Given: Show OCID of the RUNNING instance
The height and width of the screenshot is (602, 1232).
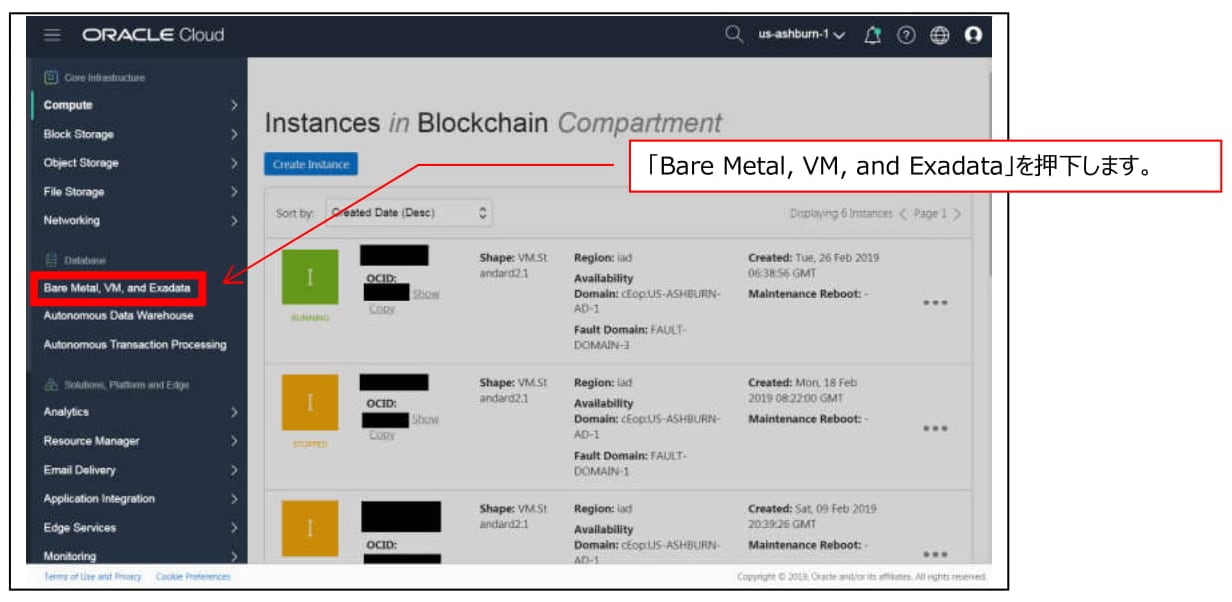Looking at the screenshot, I should pyautogui.click(x=426, y=294).
